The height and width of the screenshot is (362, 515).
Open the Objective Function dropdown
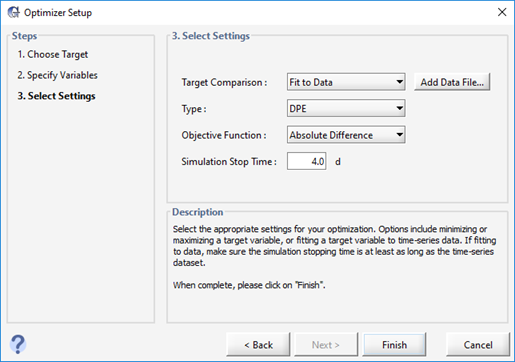tap(346, 135)
